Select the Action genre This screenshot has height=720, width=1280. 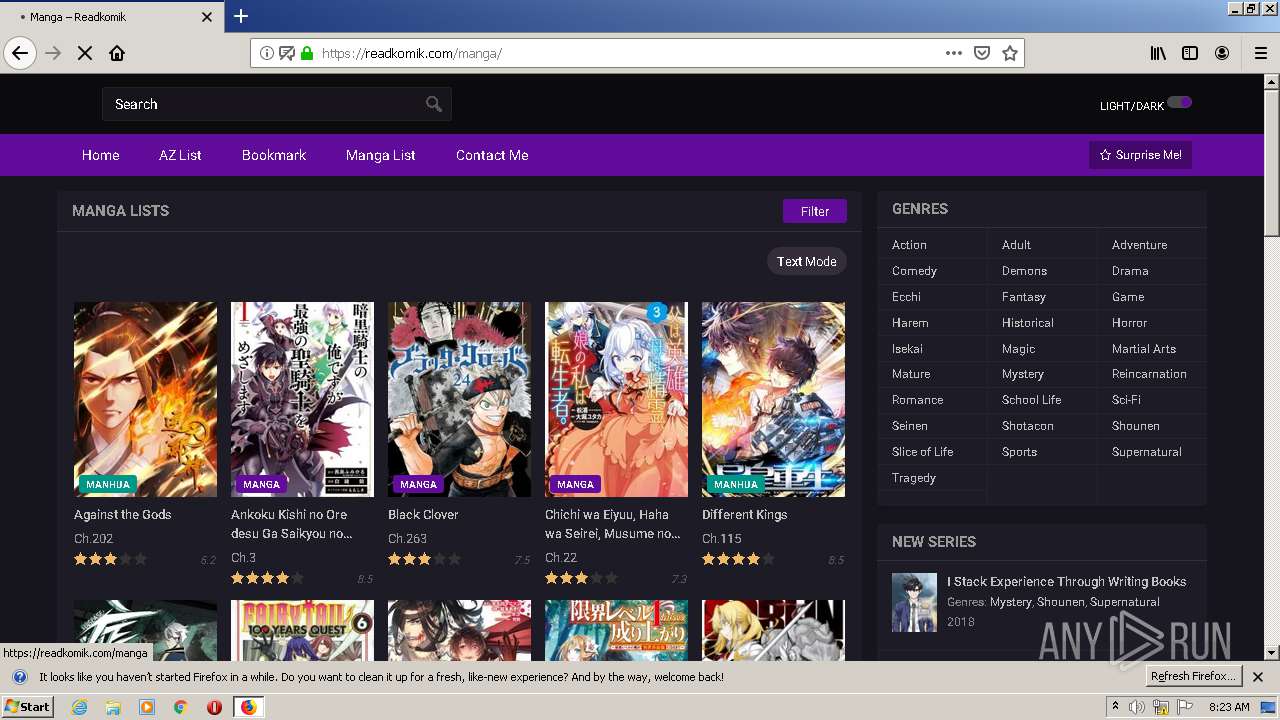909,245
